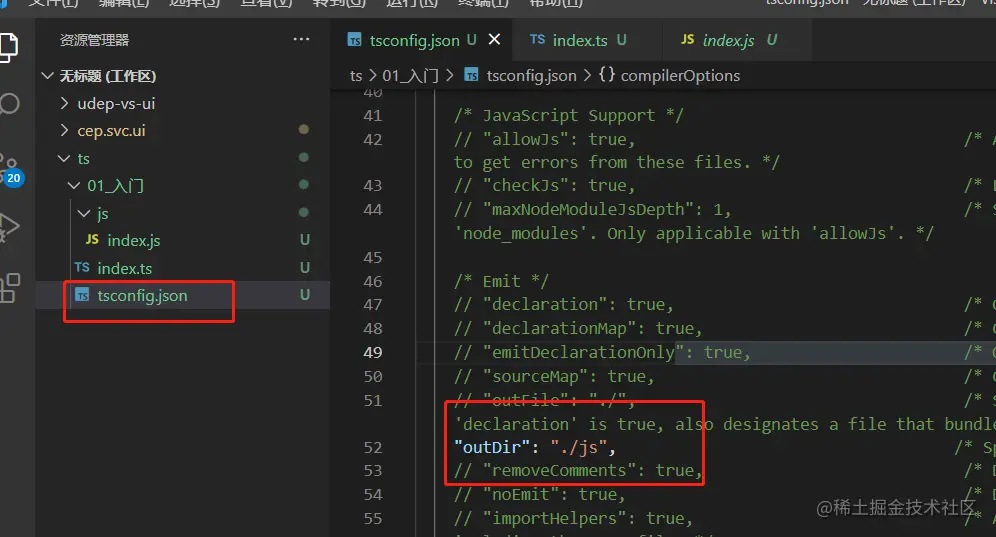Switch to the index.ts tab
The image size is (996, 537).
[586, 40]
